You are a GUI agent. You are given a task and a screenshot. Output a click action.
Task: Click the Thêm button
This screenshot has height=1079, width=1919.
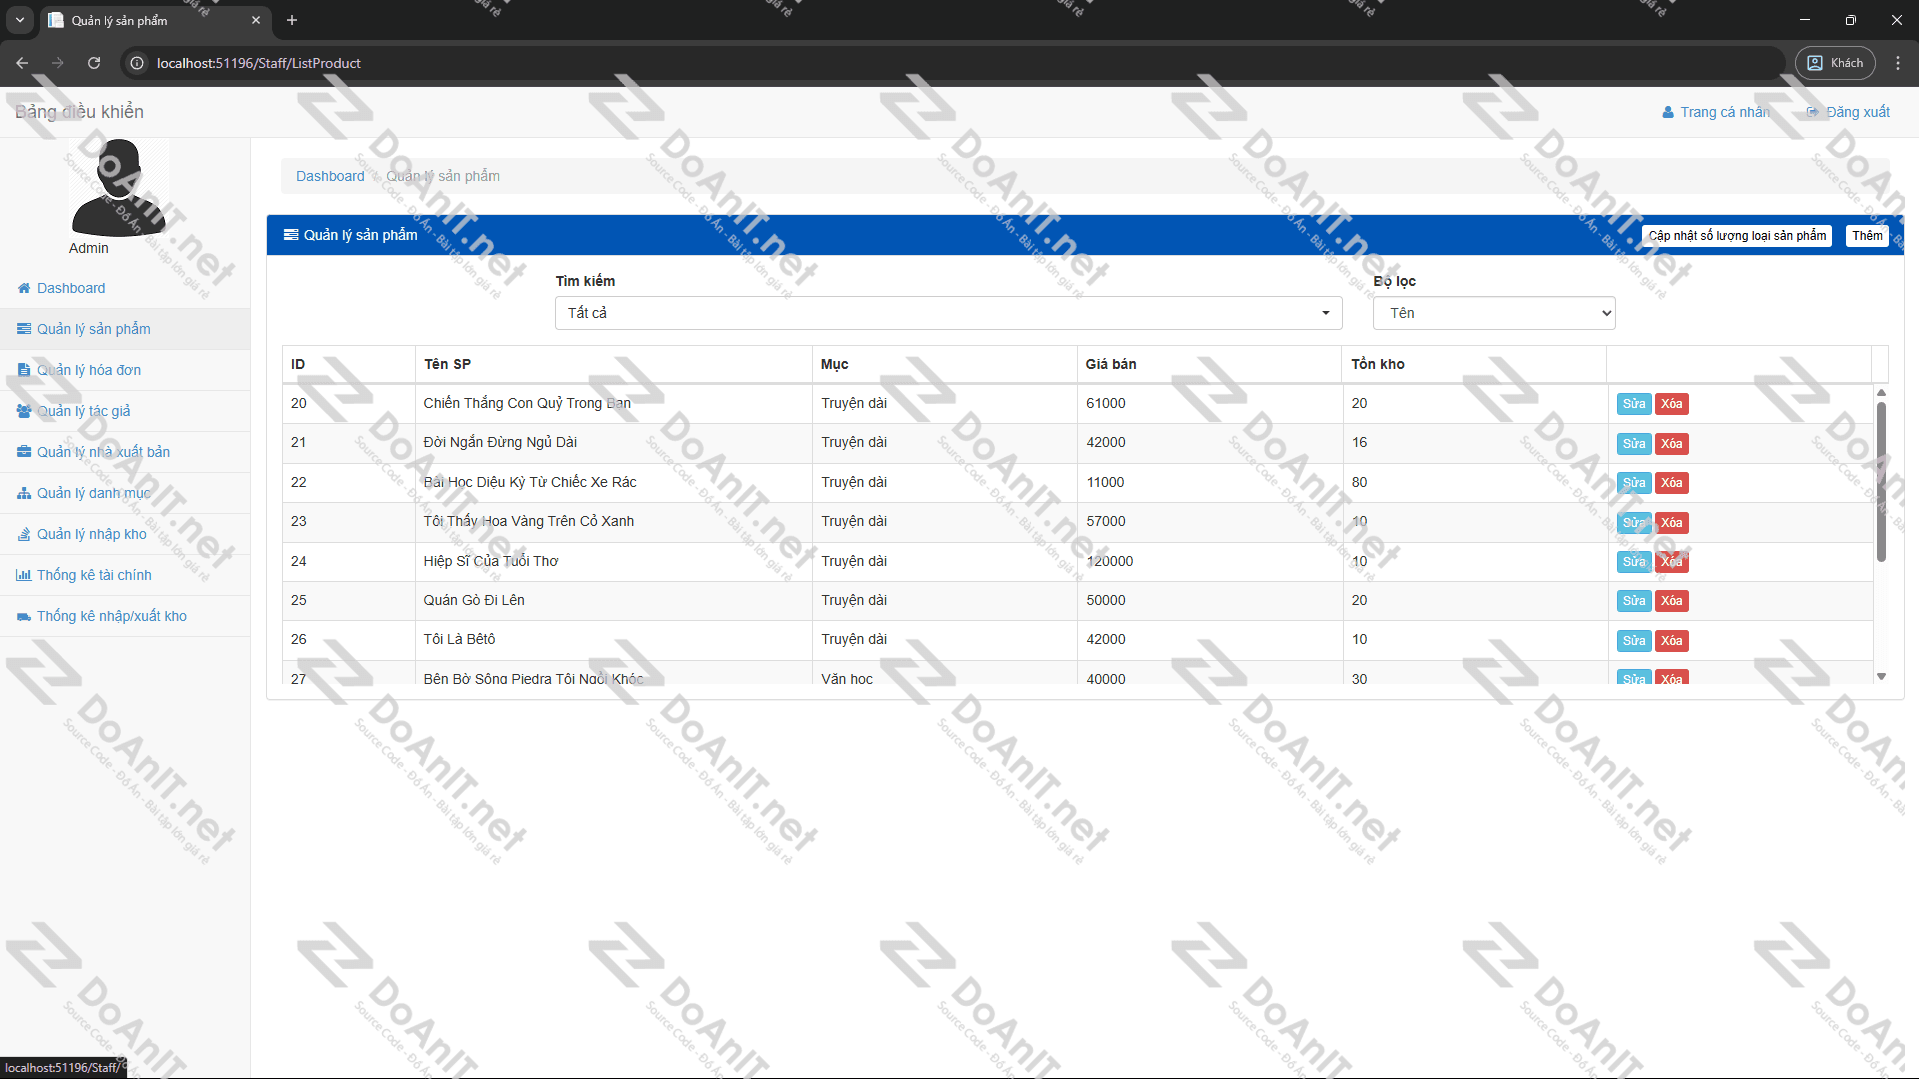(x=1866, y=236)
